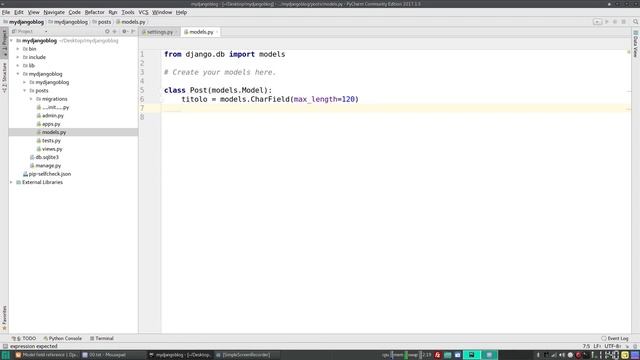
Task: Expand the include folder
Action: pos(18,57)
